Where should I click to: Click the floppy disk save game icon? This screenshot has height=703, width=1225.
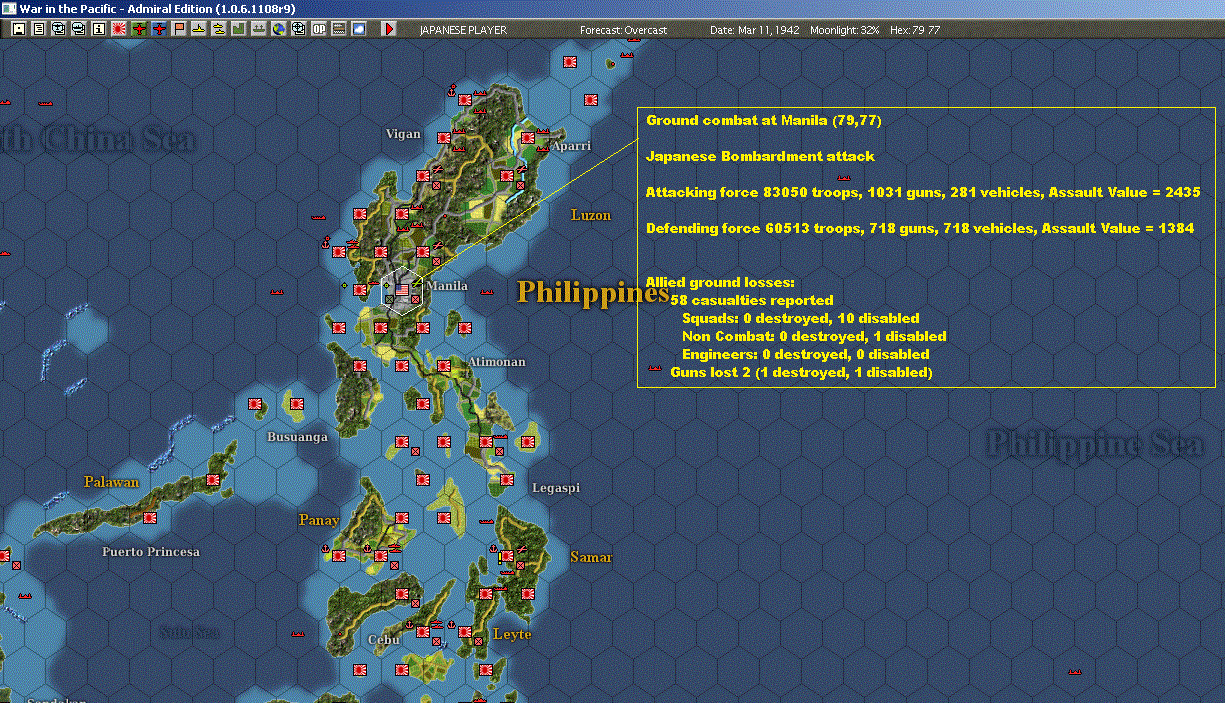coord(19,29)
